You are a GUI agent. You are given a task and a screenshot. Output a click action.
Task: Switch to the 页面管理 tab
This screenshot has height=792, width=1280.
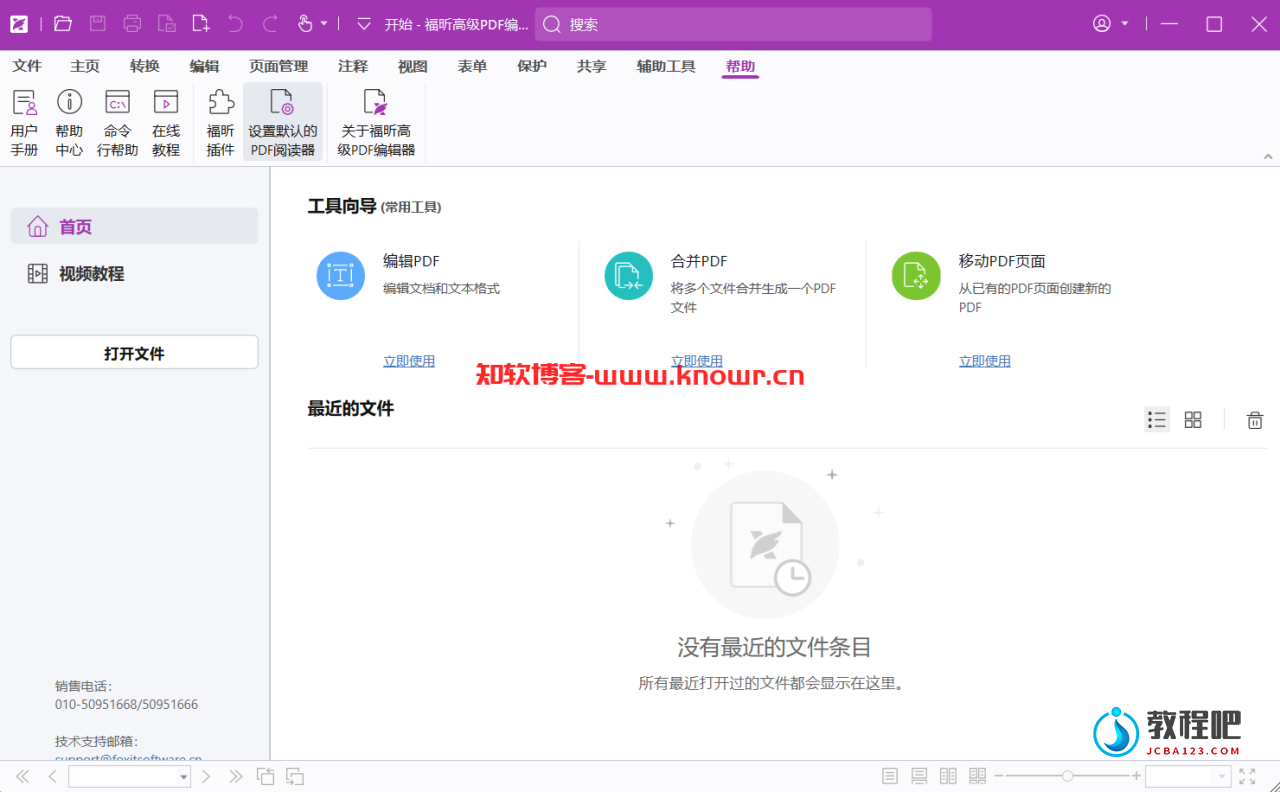[x=279, y=66]
